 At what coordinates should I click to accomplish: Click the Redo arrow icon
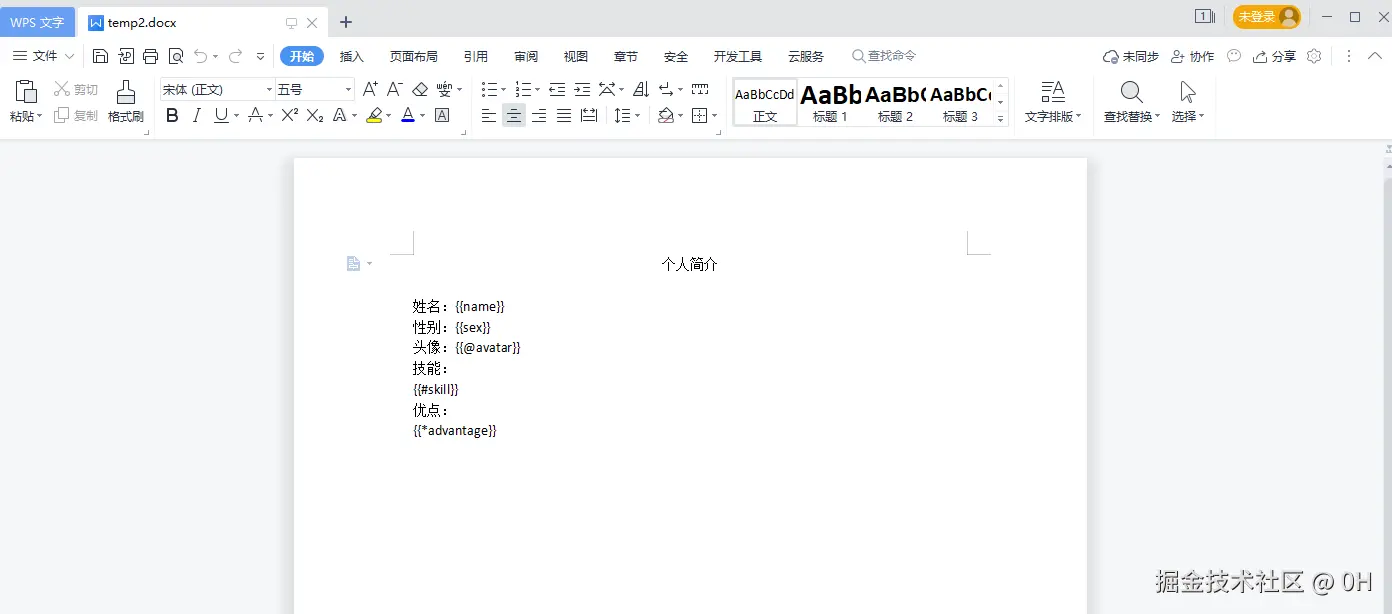(236, 56)
